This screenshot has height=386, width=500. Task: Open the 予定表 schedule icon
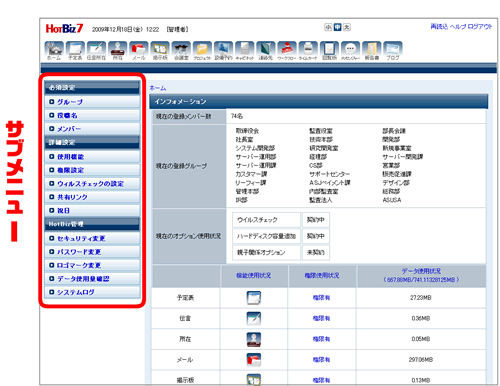tap(75, 51)
